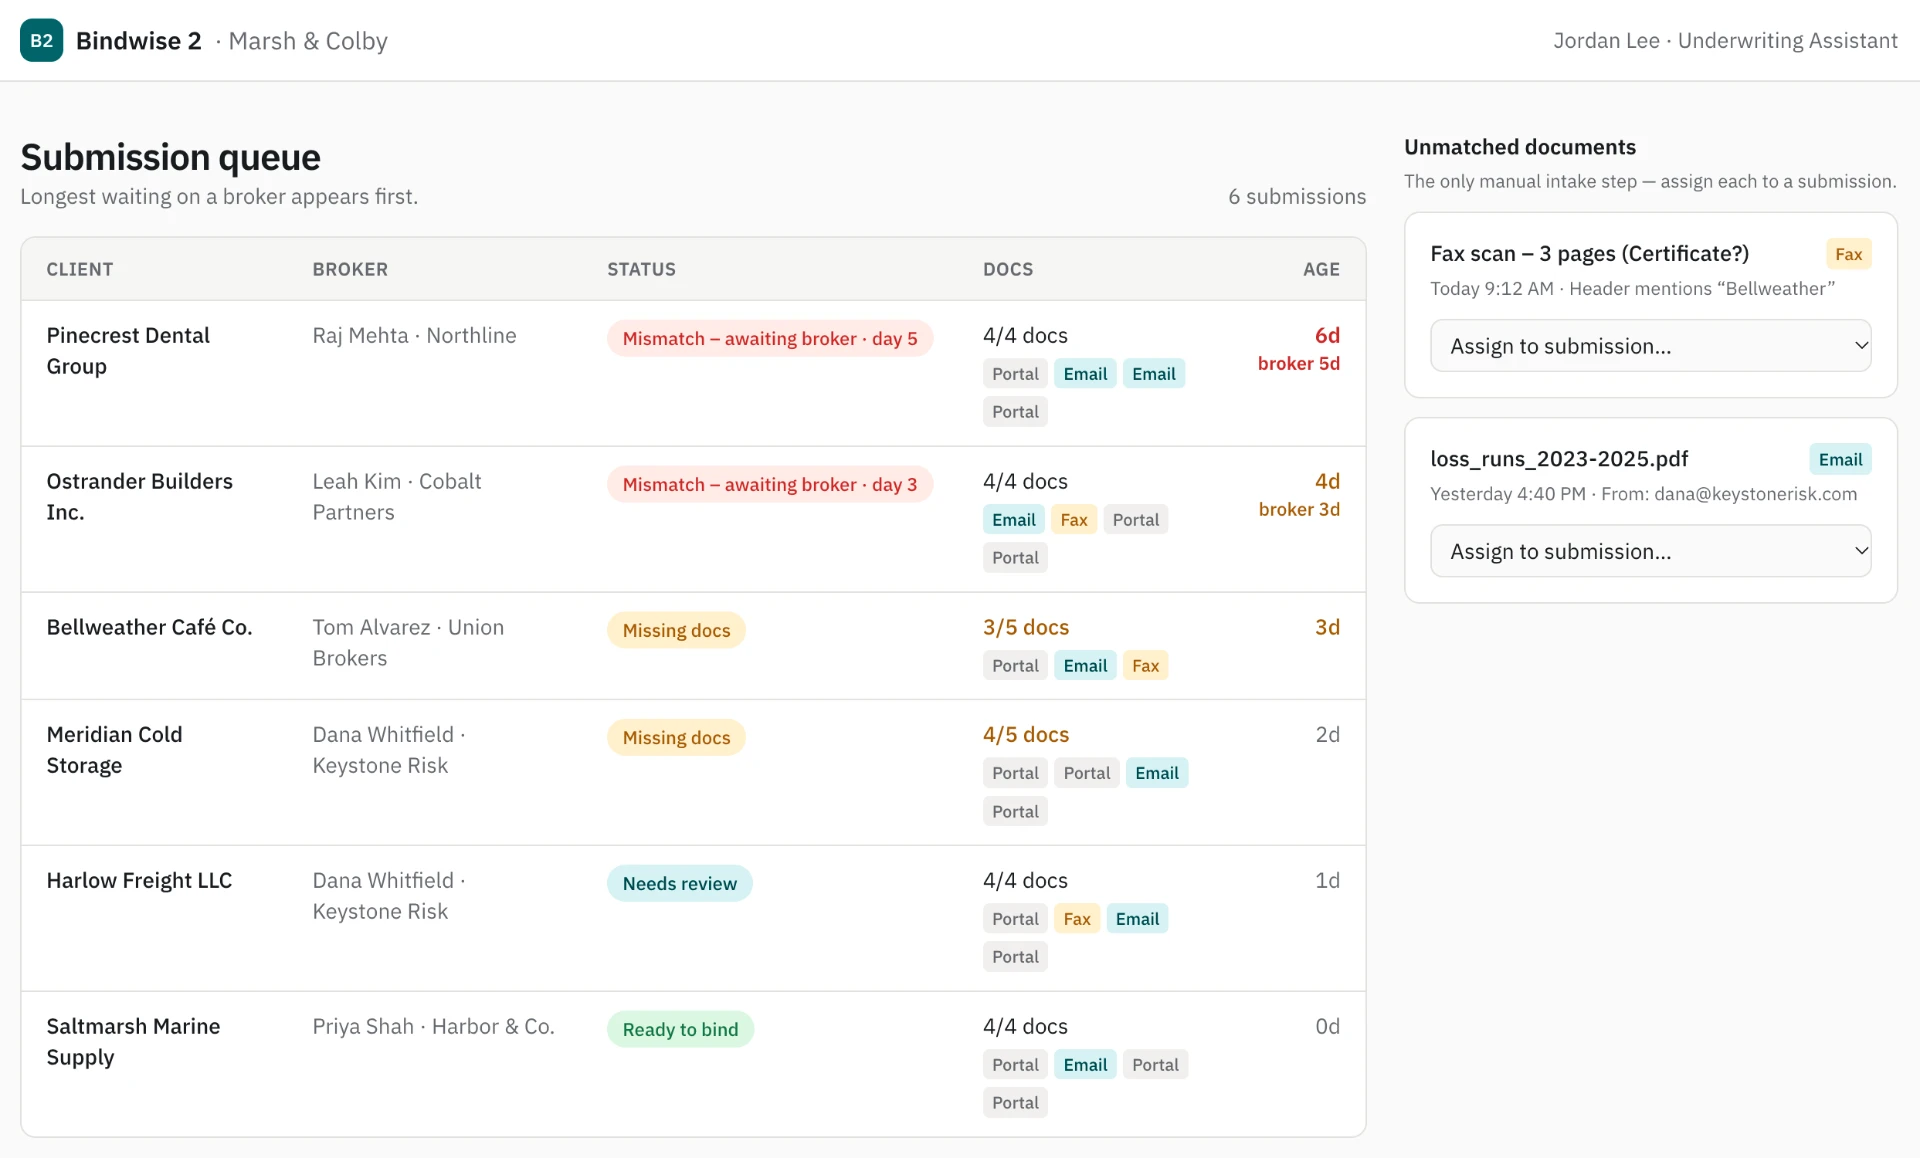Click the Email tag in Saltmarsh Marine docs
Viewport: 1920px width, 1158px height.
coord(1085,1065)
